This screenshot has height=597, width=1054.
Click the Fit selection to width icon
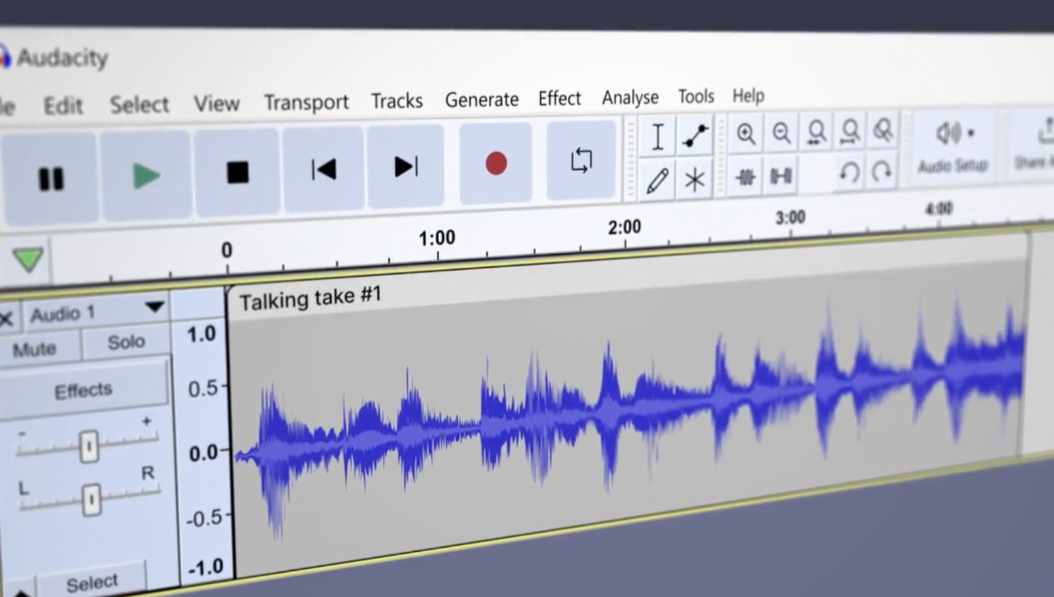(x=817, y=132)
